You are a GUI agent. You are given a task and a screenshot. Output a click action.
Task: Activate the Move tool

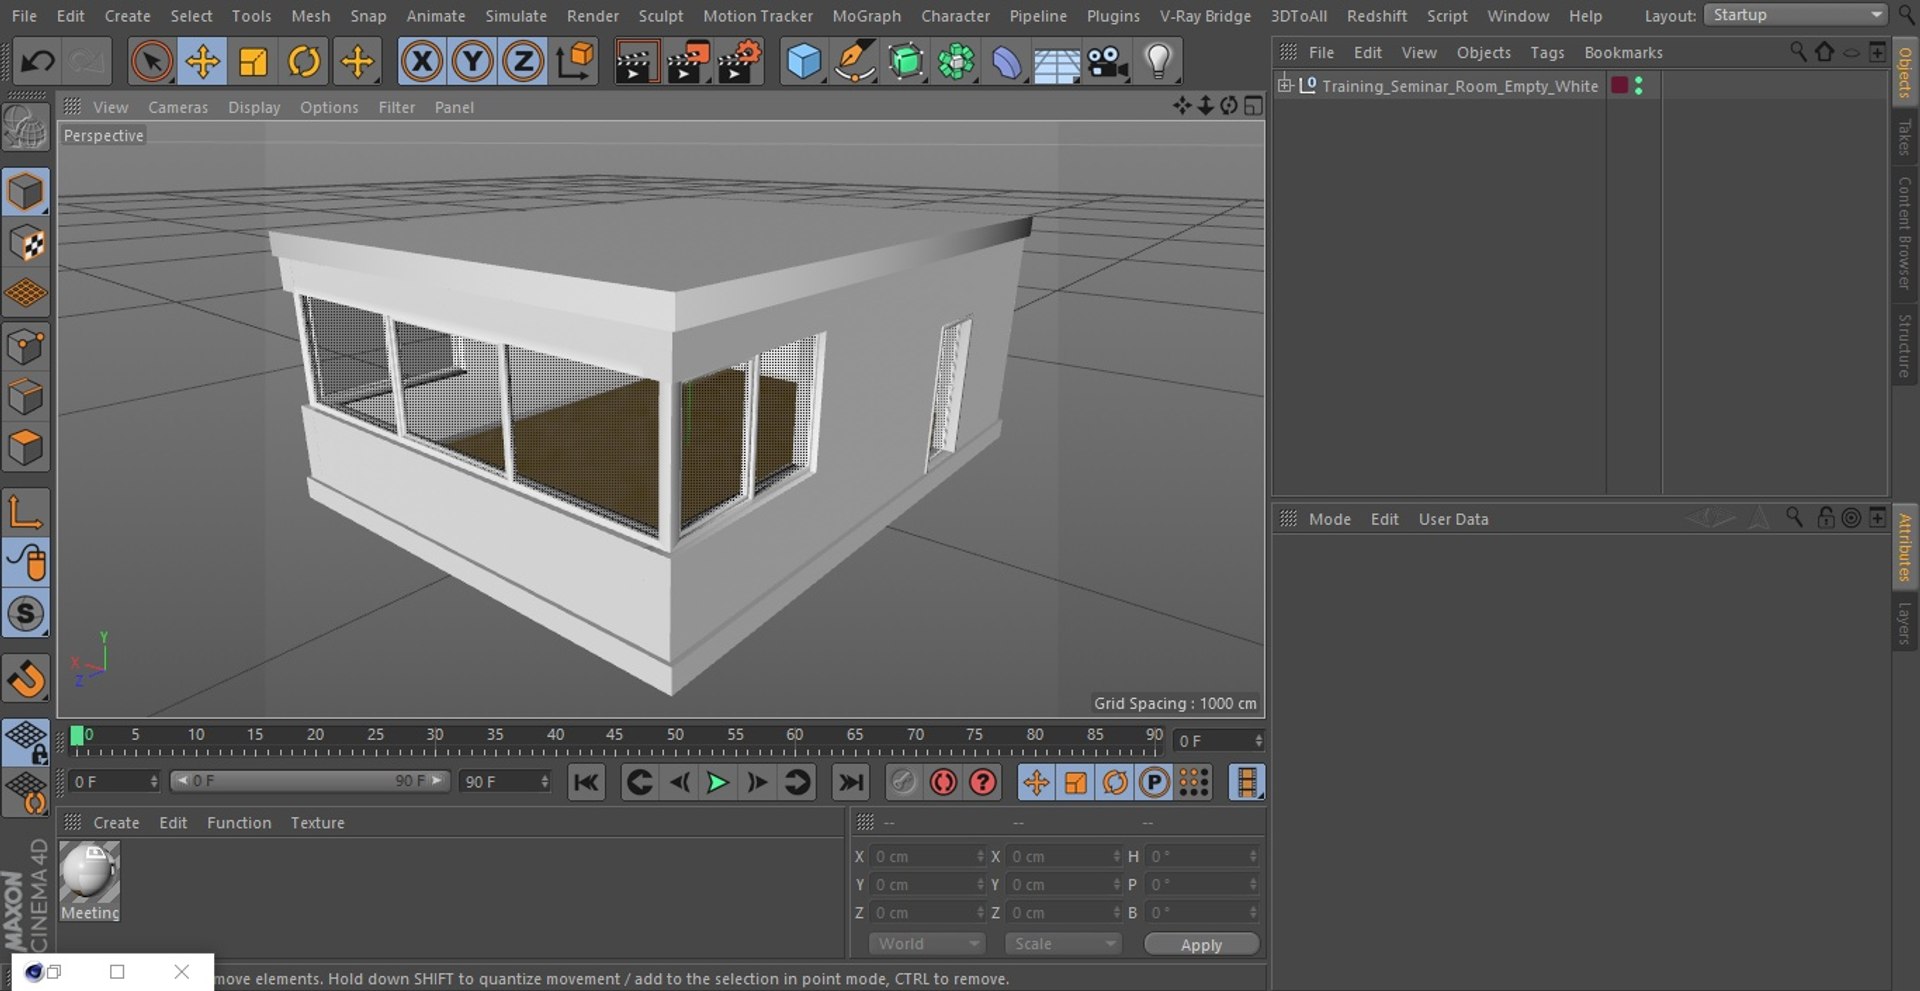[x=202, y=62]
